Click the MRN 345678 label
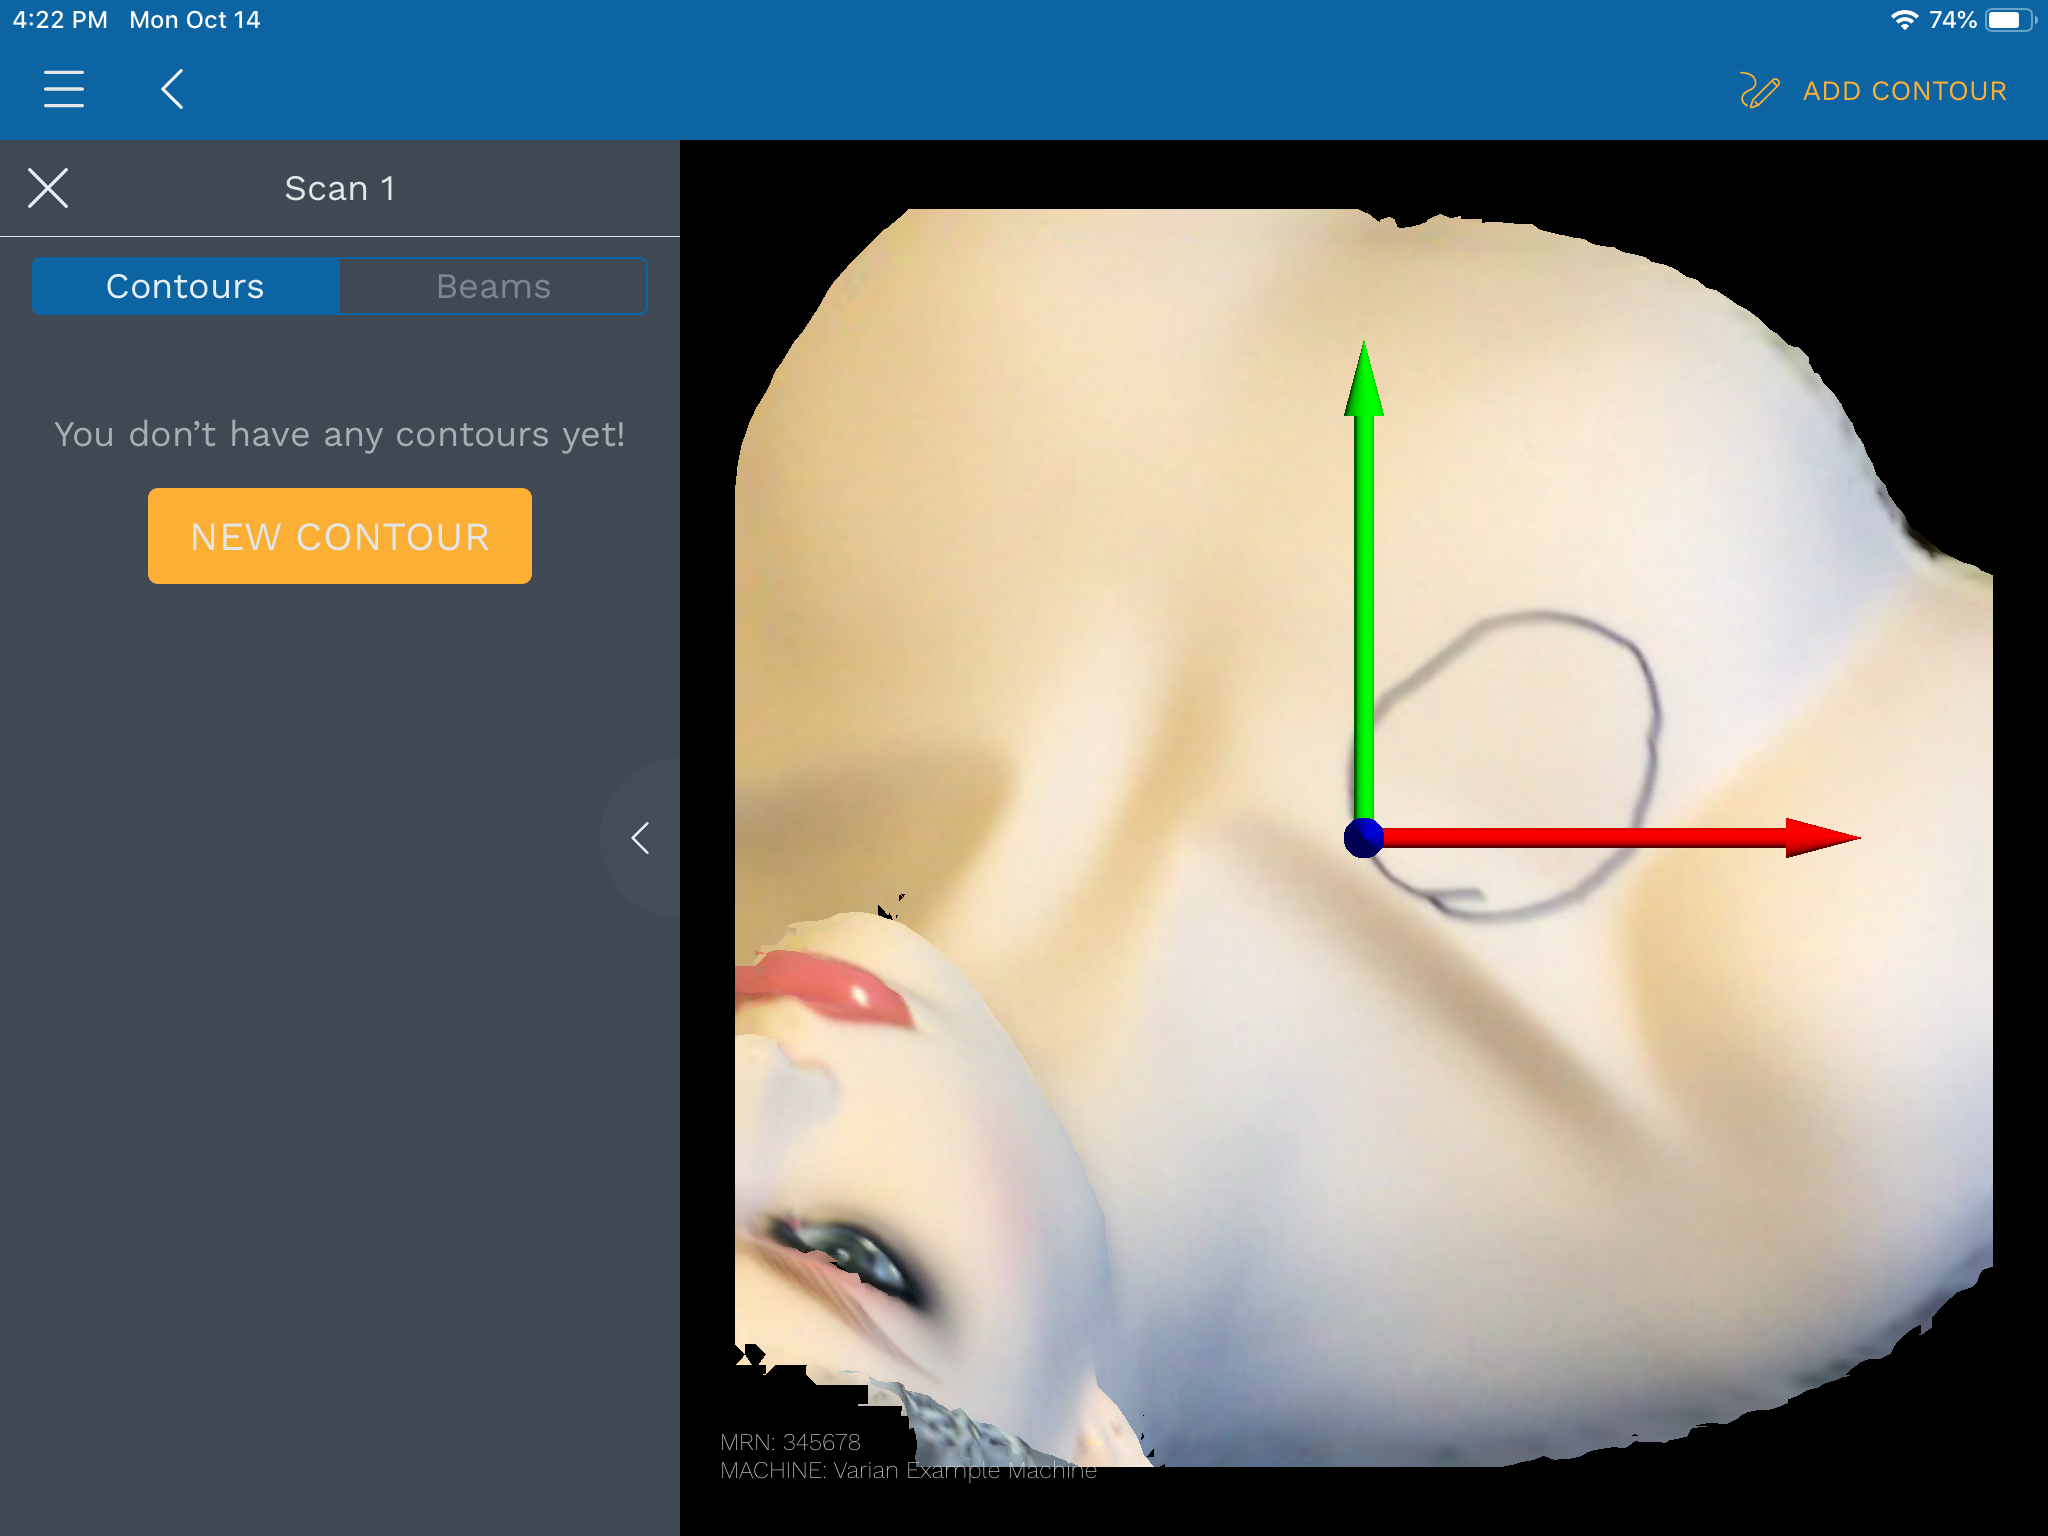2048x1536 pixels. point(790,1442)
